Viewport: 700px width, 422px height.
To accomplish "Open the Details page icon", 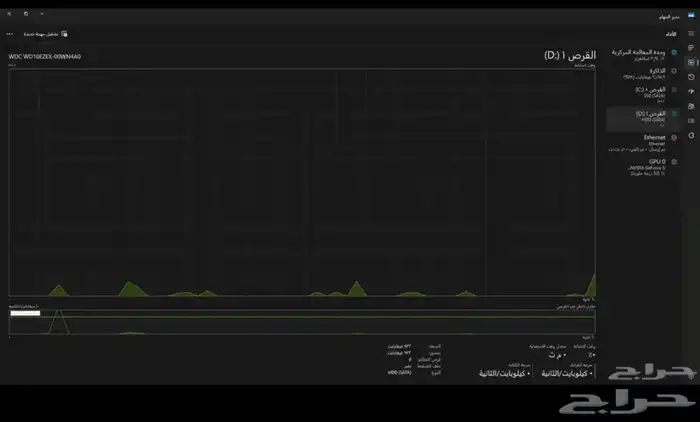I will point(690,119).
